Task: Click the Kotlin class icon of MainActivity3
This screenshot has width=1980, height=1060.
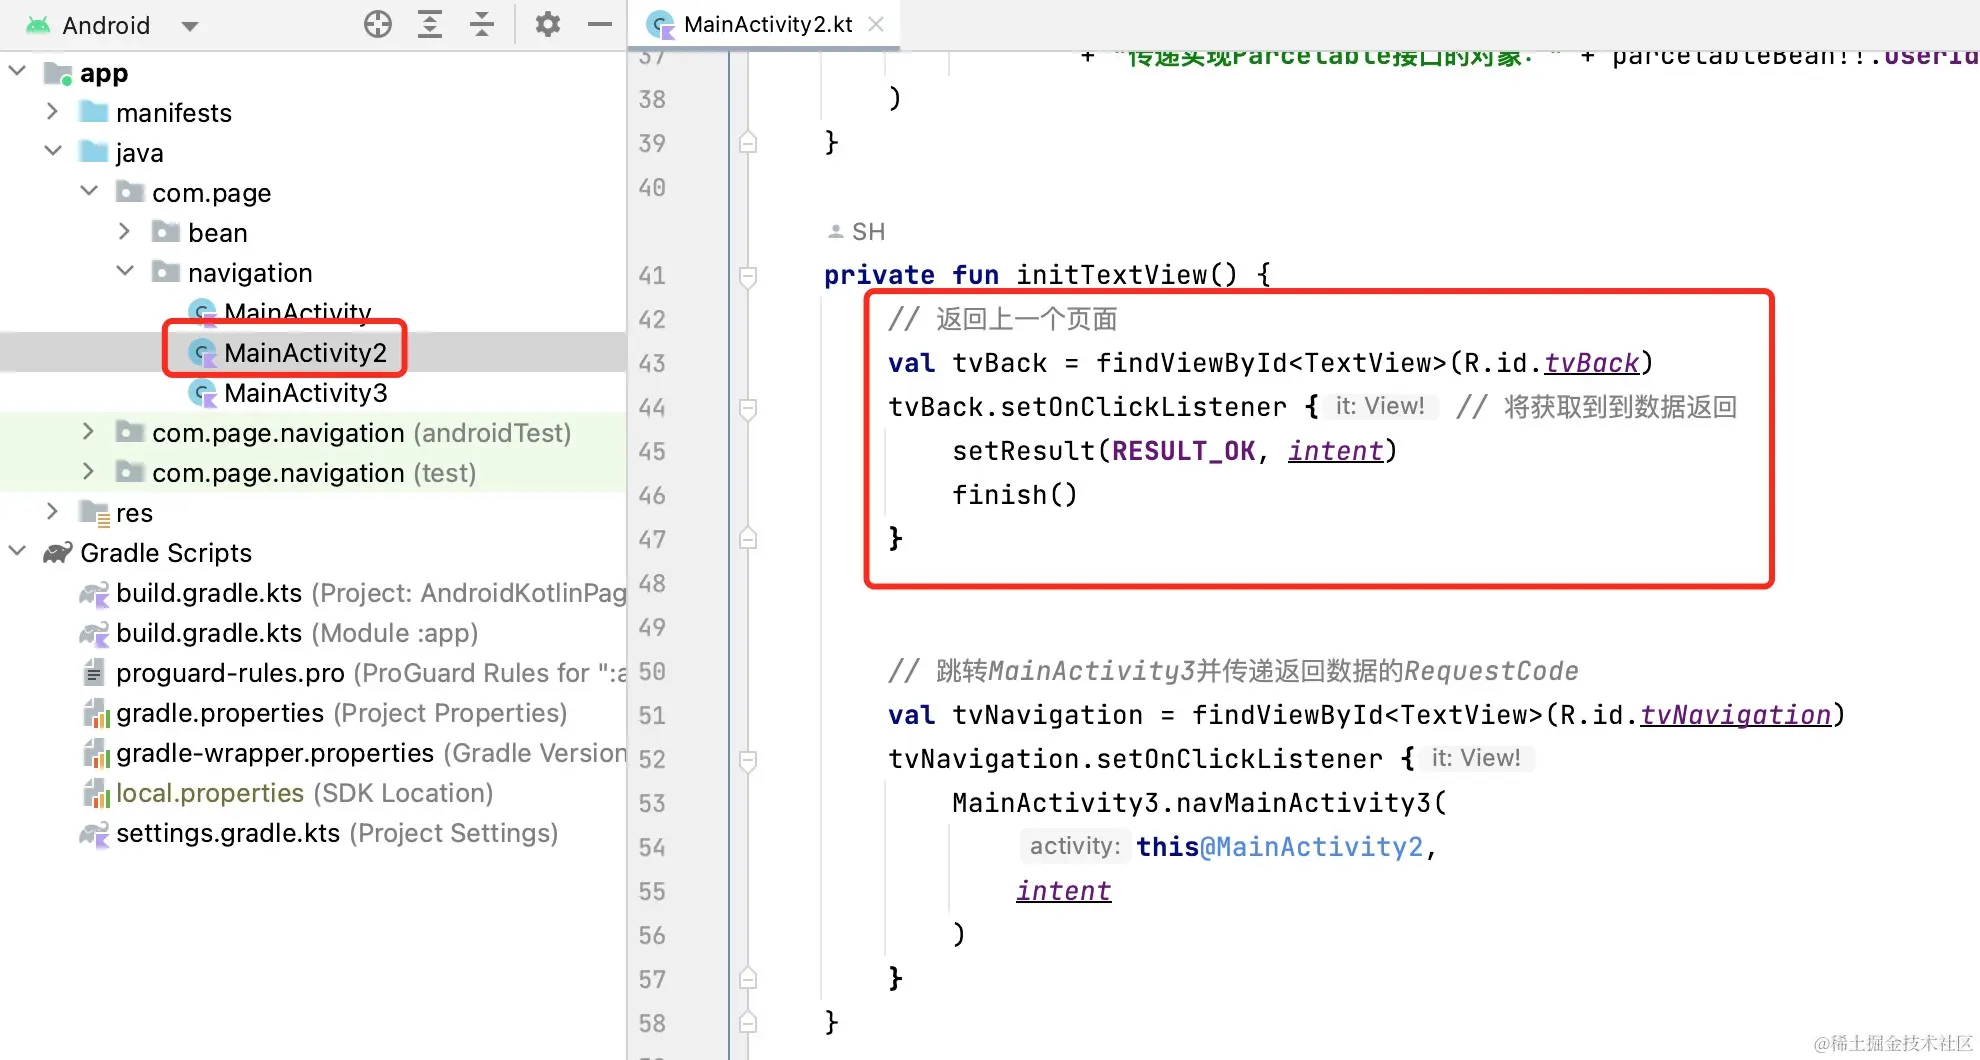Action: pos(203,393)
